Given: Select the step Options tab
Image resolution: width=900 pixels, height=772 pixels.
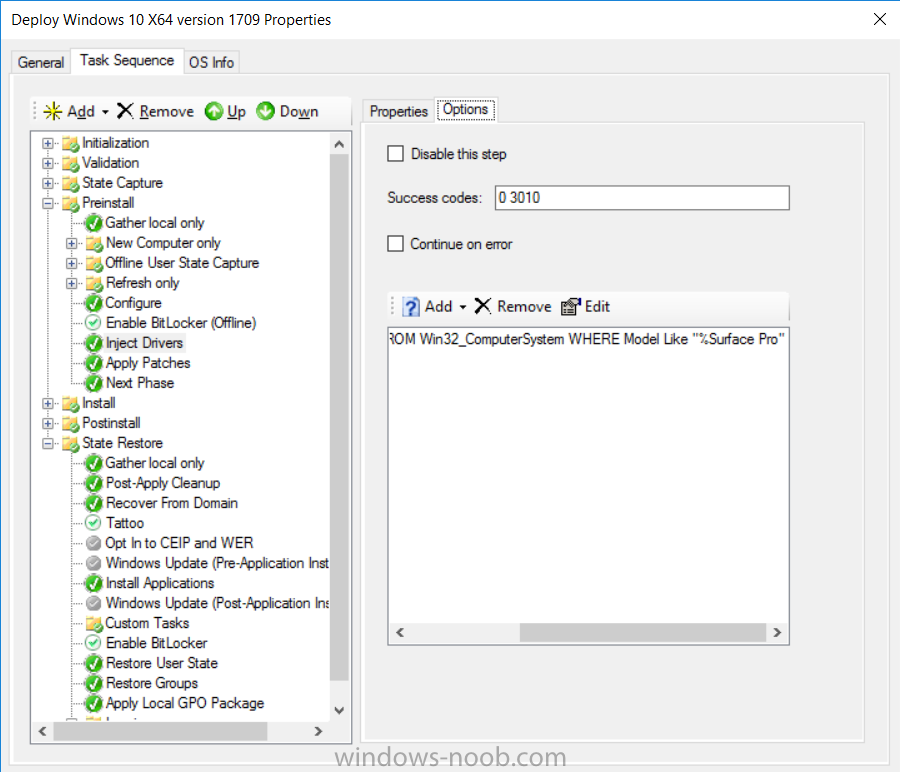Looking at the screenshot, I should coord(465,109).
